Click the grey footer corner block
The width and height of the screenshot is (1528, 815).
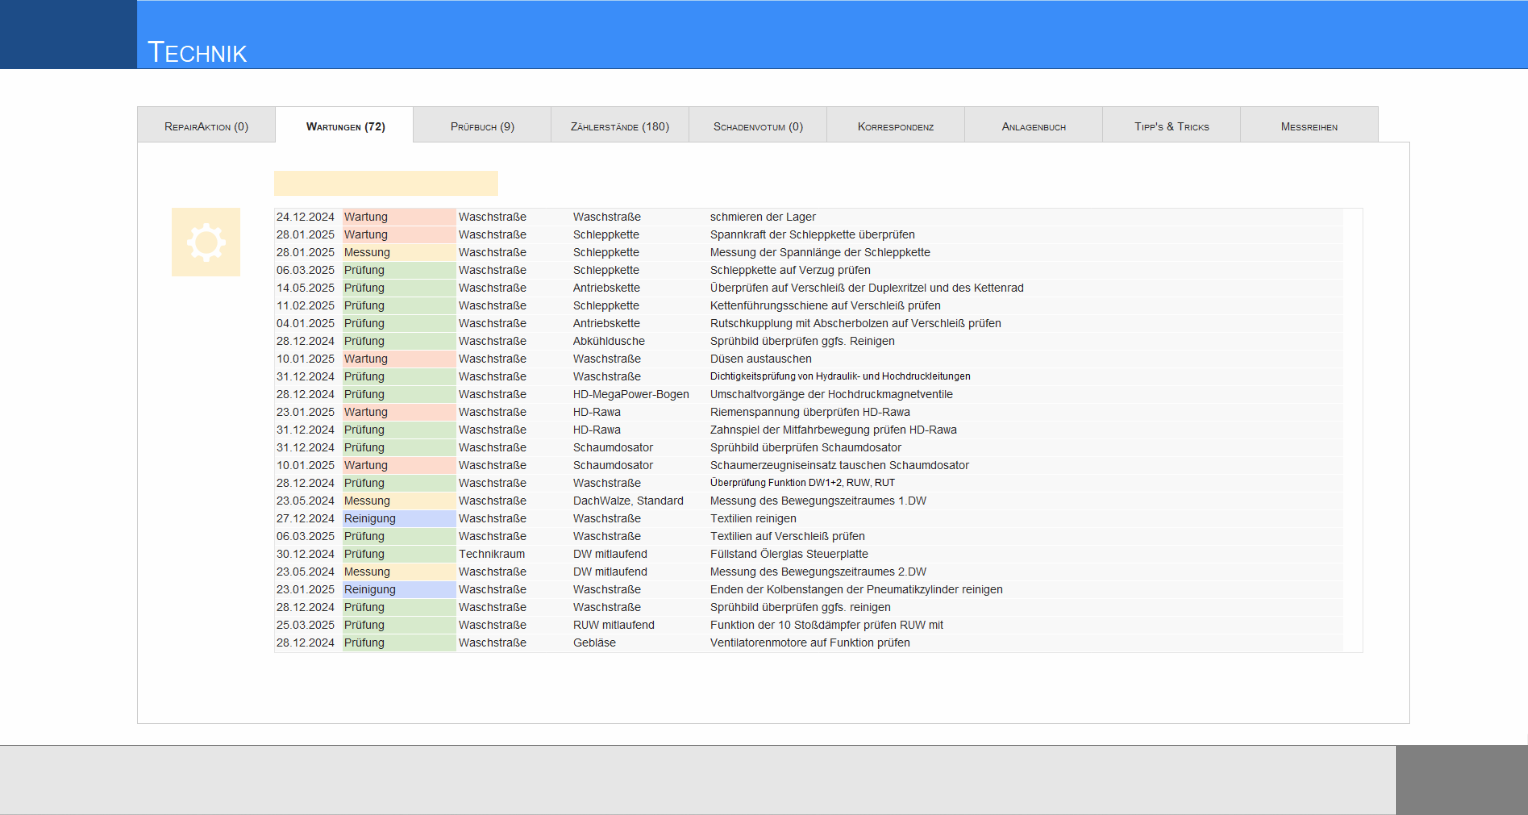1462,780
